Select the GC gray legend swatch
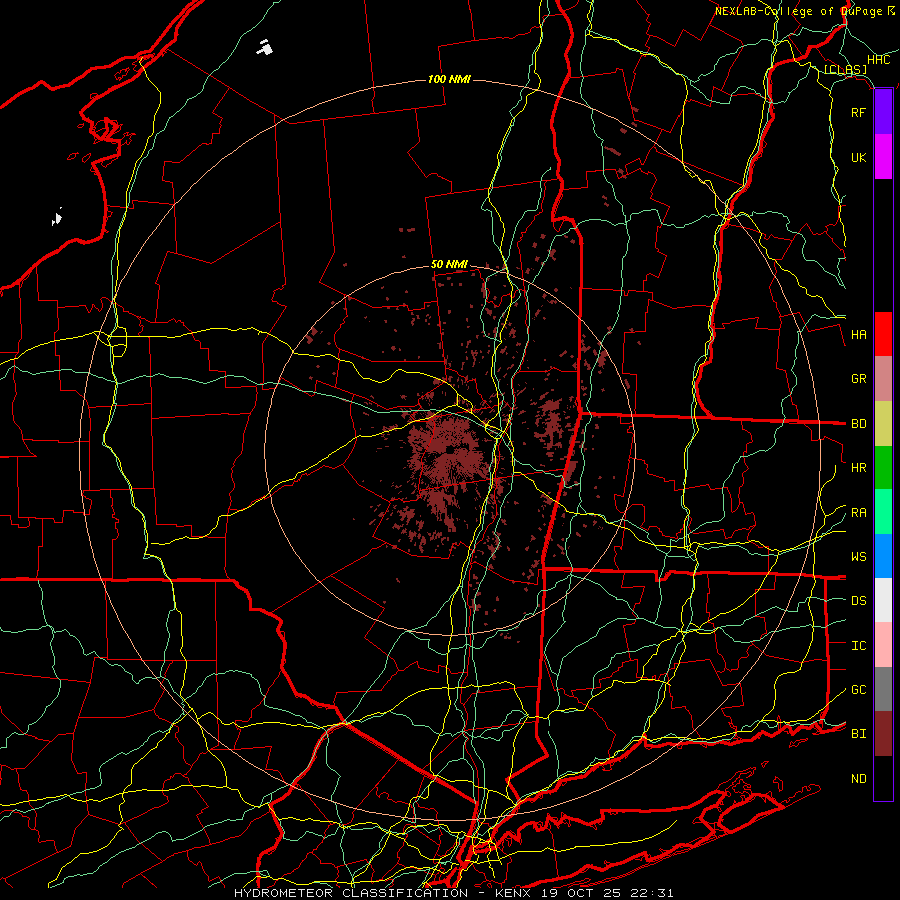Image resolution: width=900 pixels, height=900 pixels. click(883, 689)
